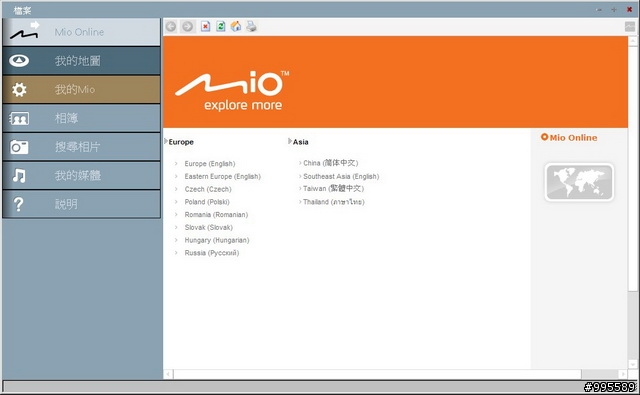Viewport: 640px width, 395px height.
Task: Stop page loading with red X icon
Action: (205, 27)
